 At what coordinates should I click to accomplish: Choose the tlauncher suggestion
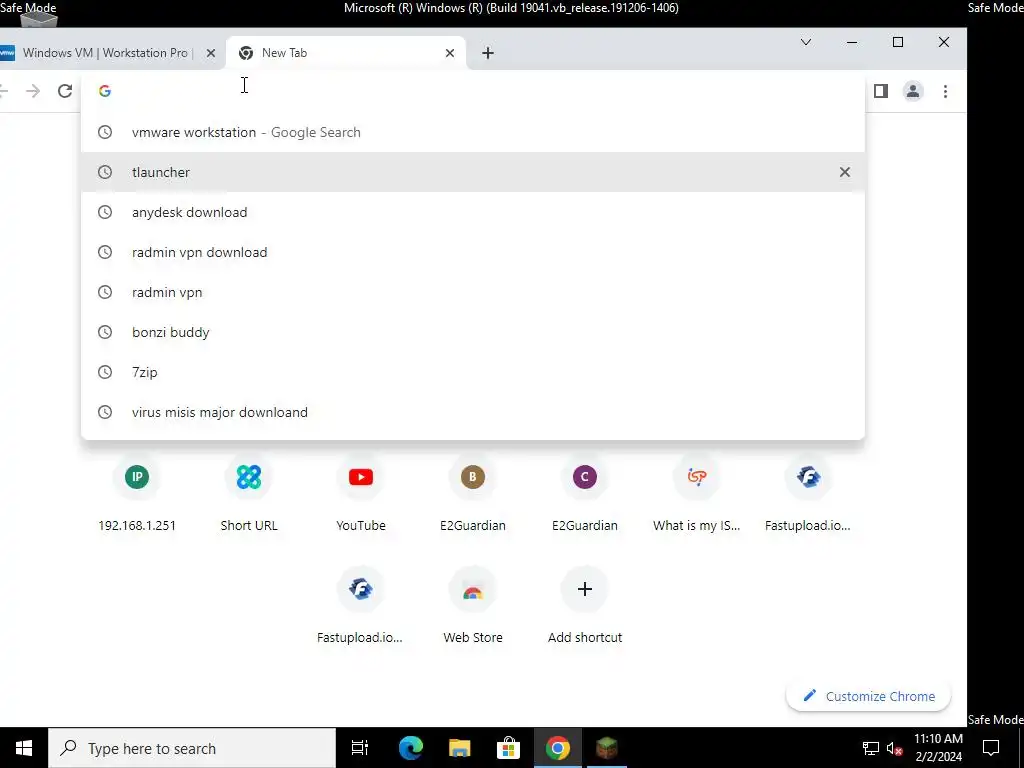coord(473,172)
